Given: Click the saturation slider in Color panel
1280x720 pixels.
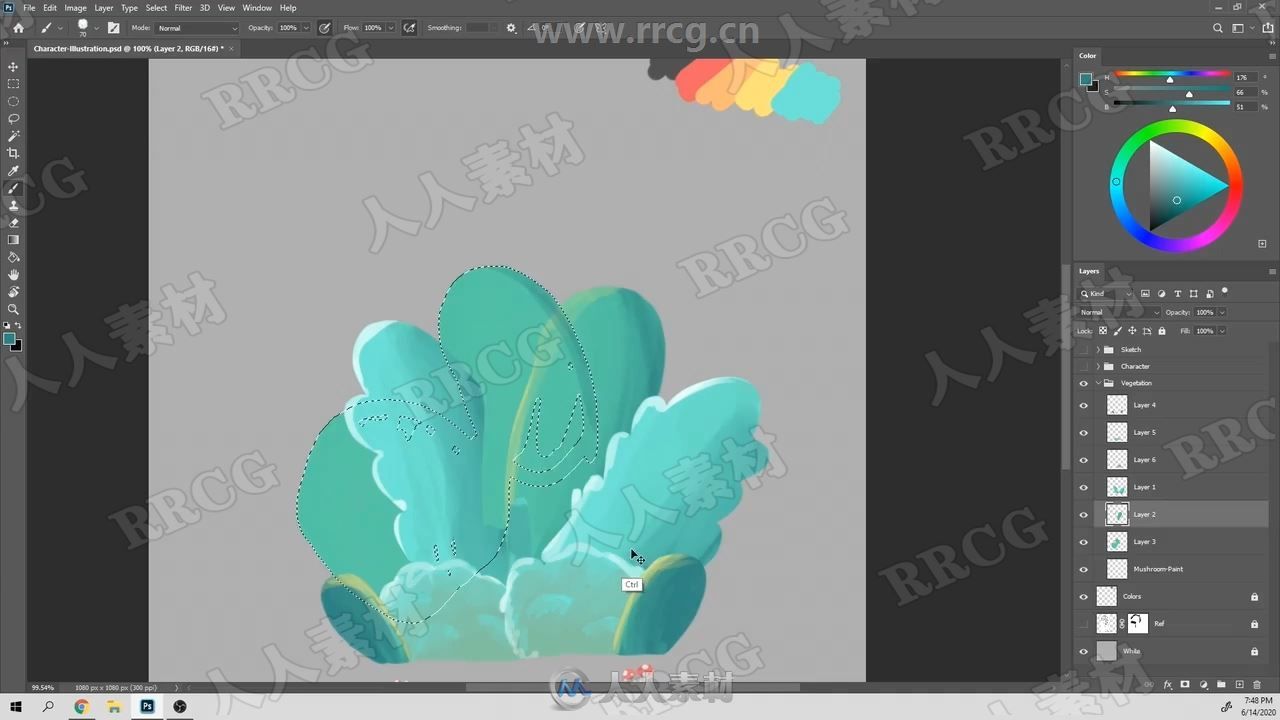Looking at the screenshot, I should pos(1172,90).
